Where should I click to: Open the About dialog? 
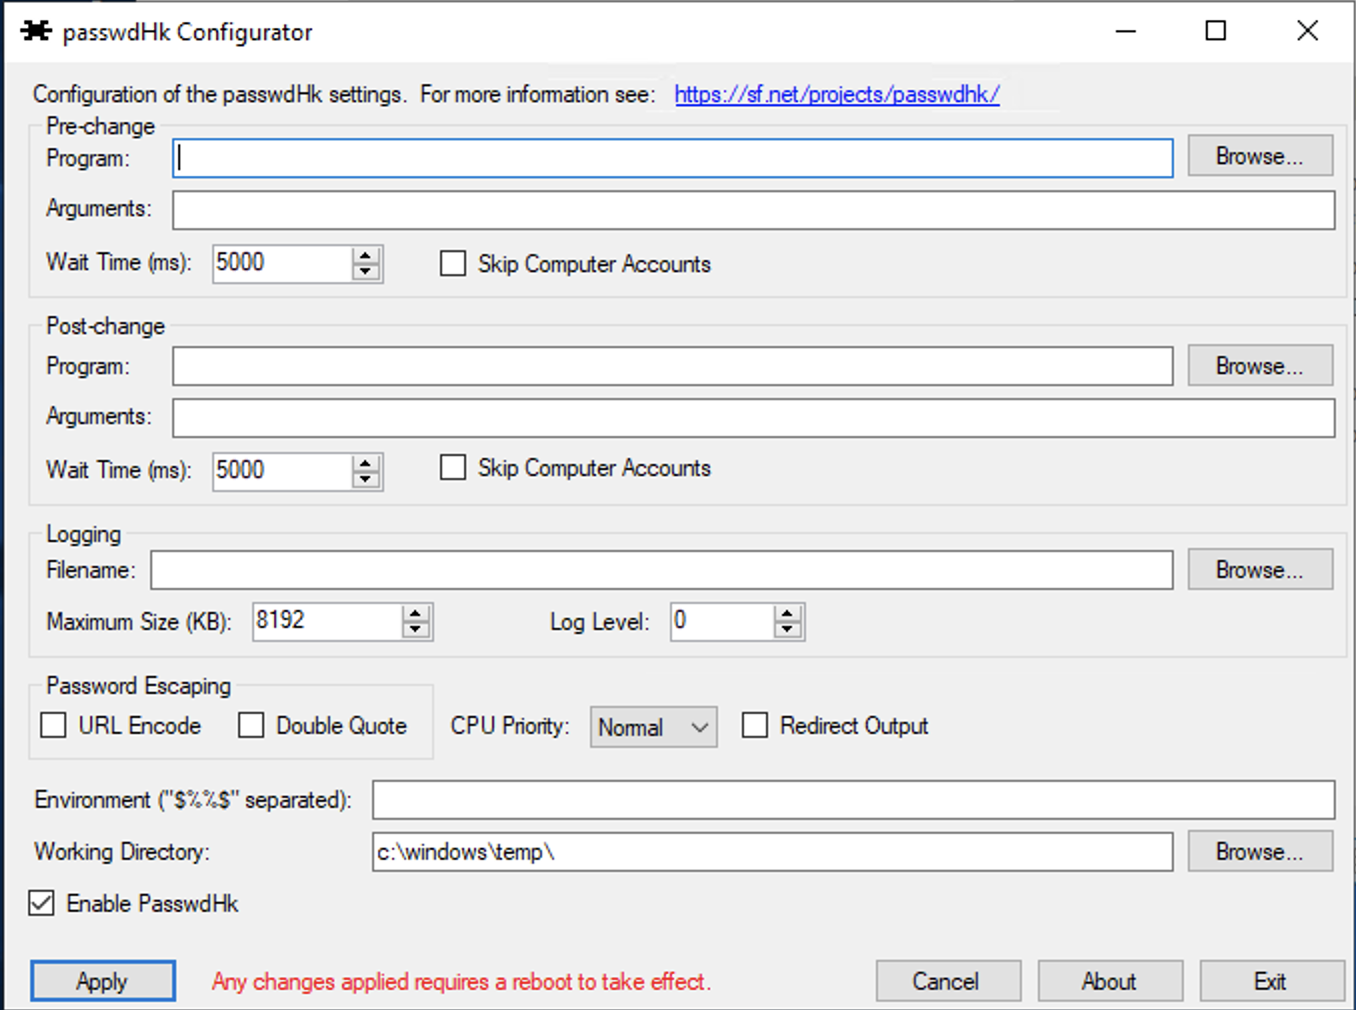[1109, 982]
